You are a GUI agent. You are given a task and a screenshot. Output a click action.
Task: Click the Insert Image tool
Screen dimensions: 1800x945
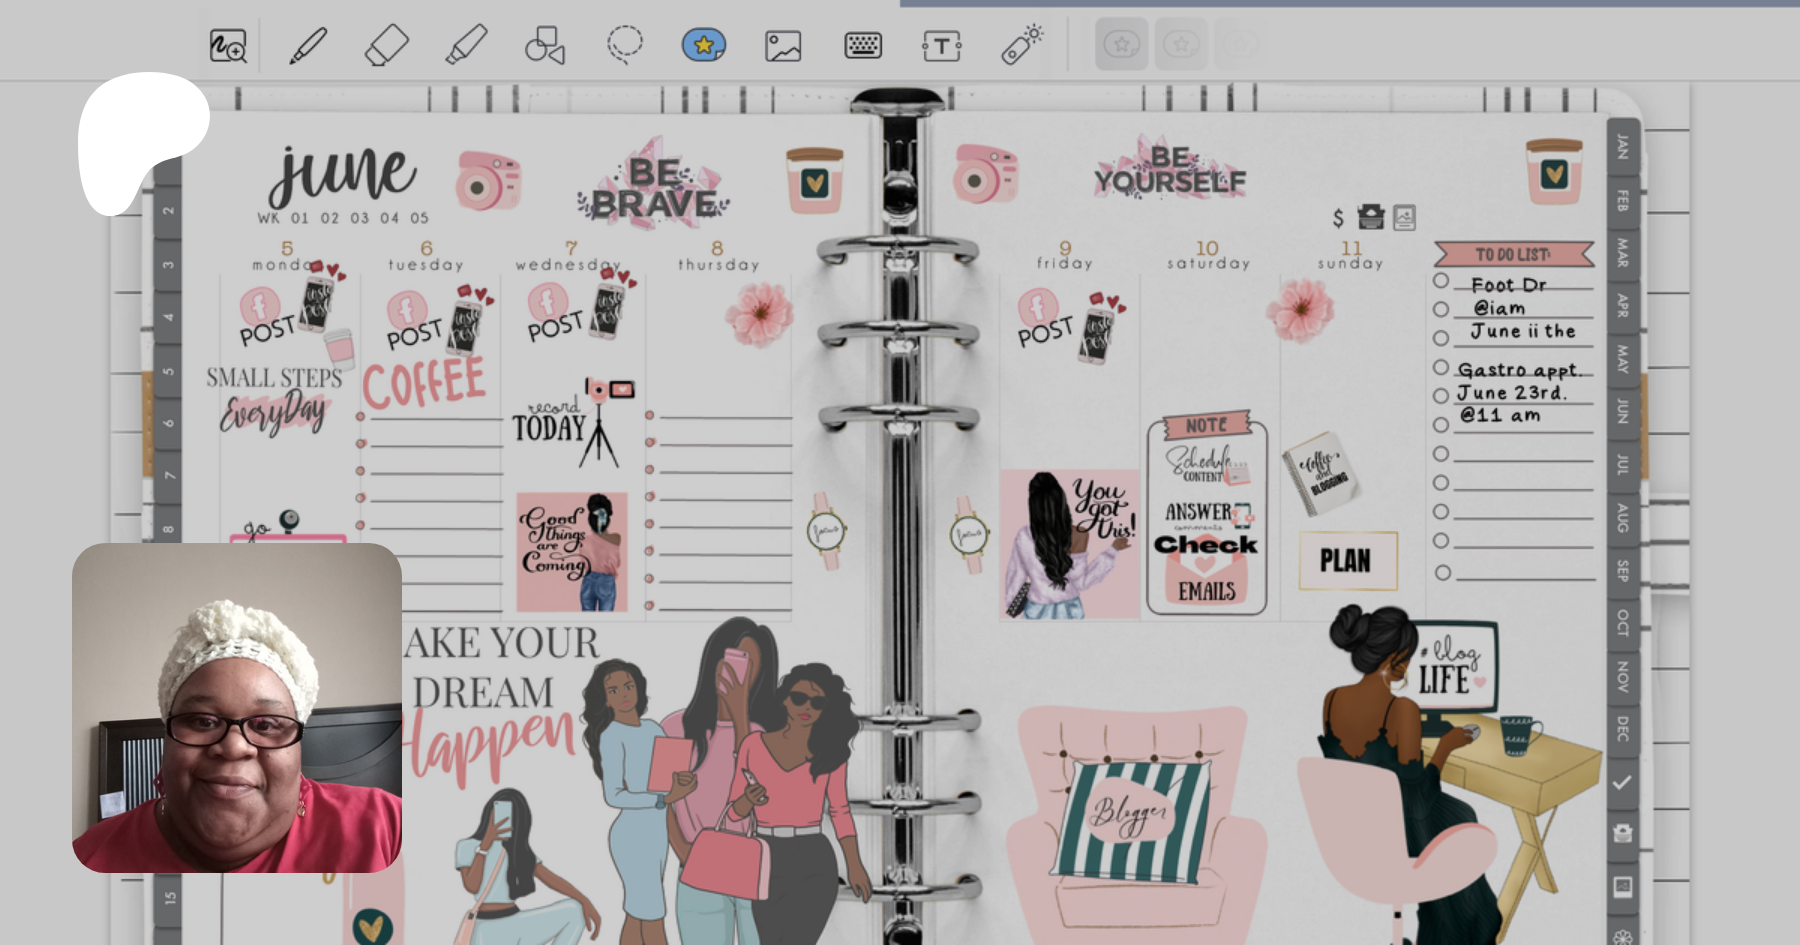783,46
